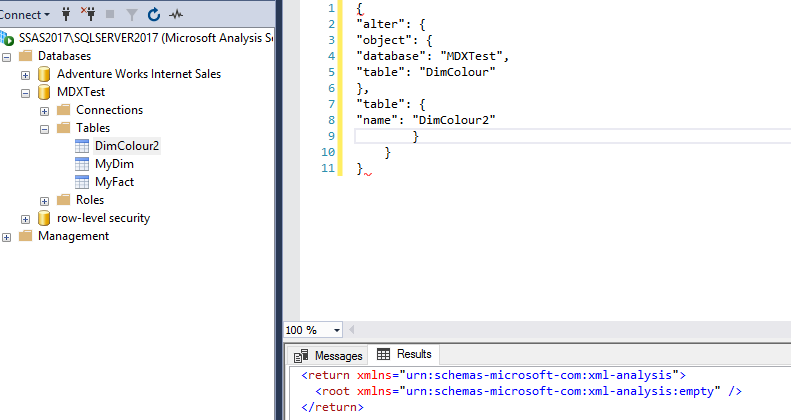Select the Connections folder label
The width and height of the screenshot is (791, 420).
(x=109, y=110)
